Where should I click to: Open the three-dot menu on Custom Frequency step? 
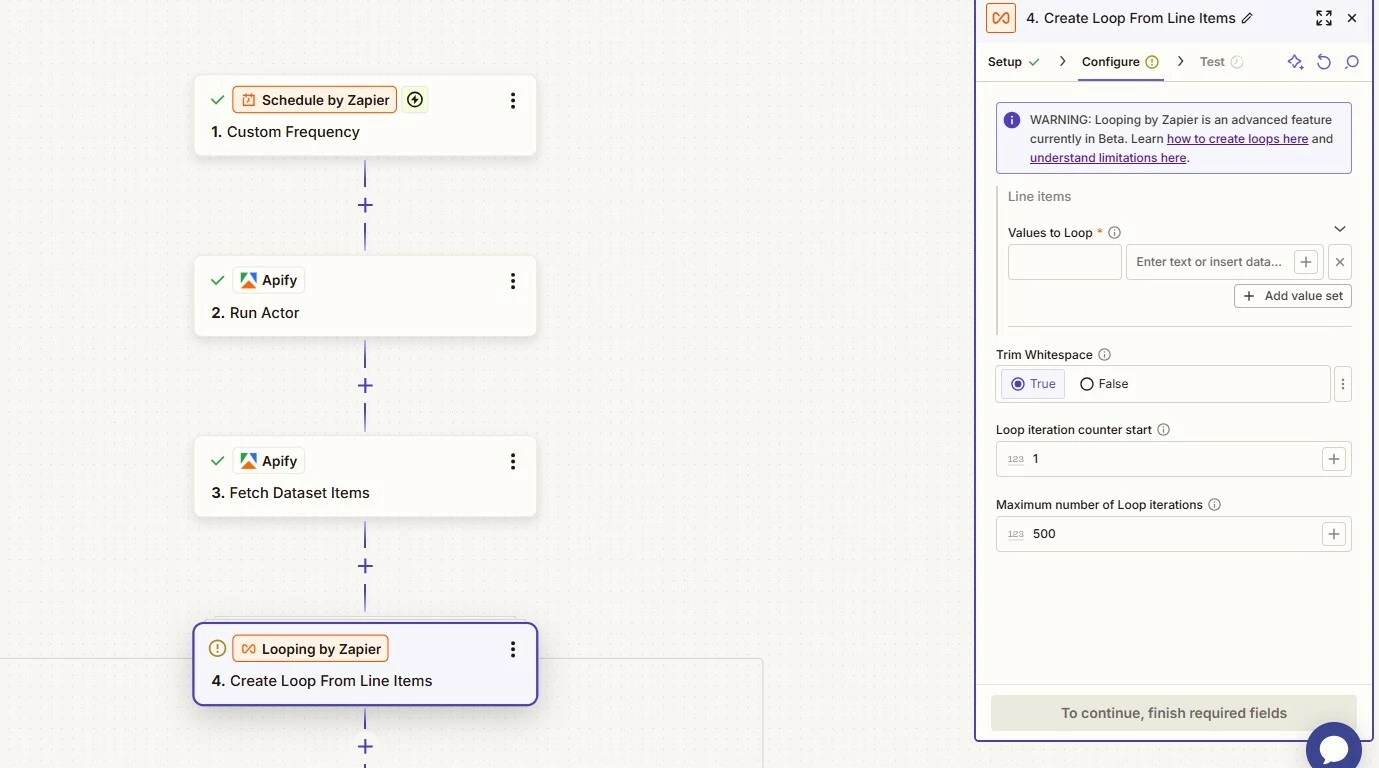(x=513, y=101)
